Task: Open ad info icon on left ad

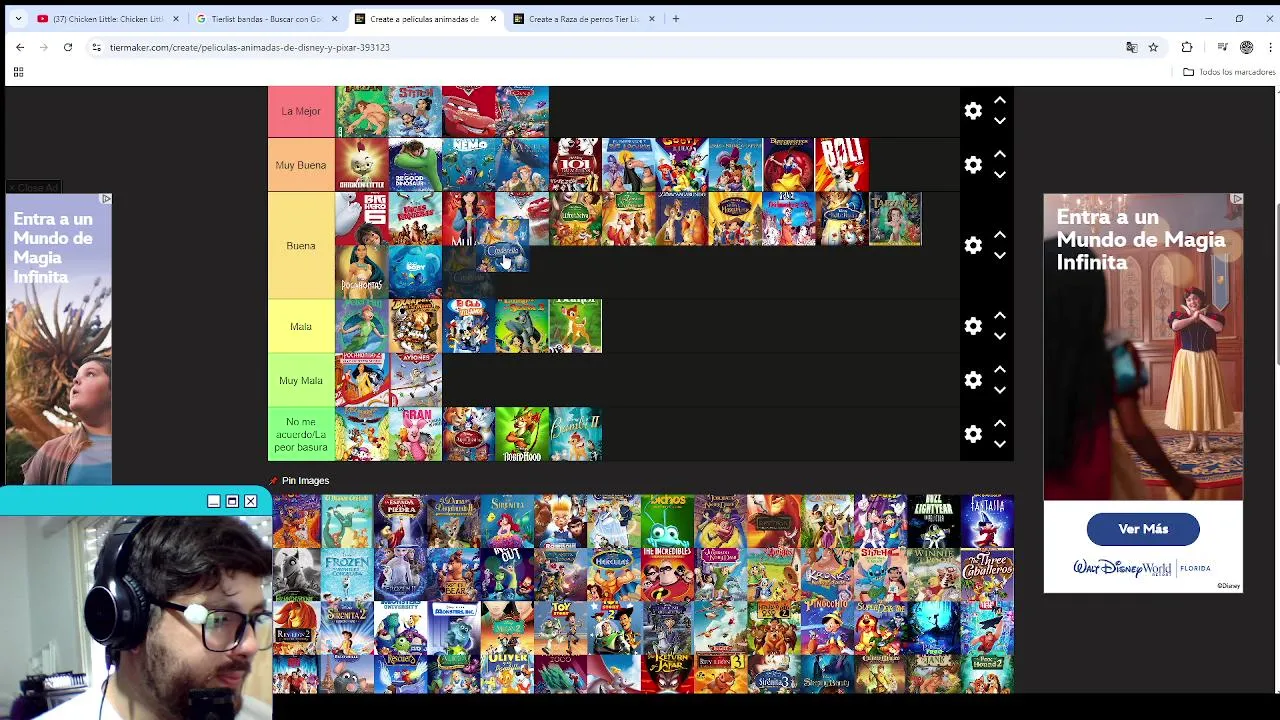Action: [x=106, y=199]
